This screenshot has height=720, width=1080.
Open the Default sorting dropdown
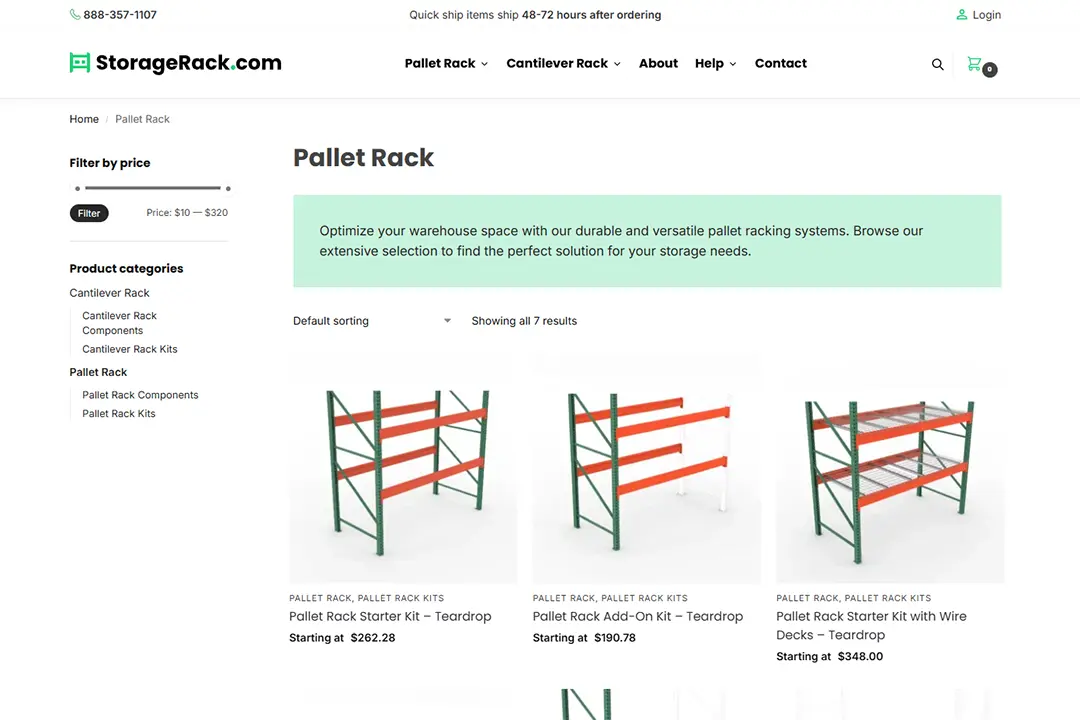pos(372,321)
